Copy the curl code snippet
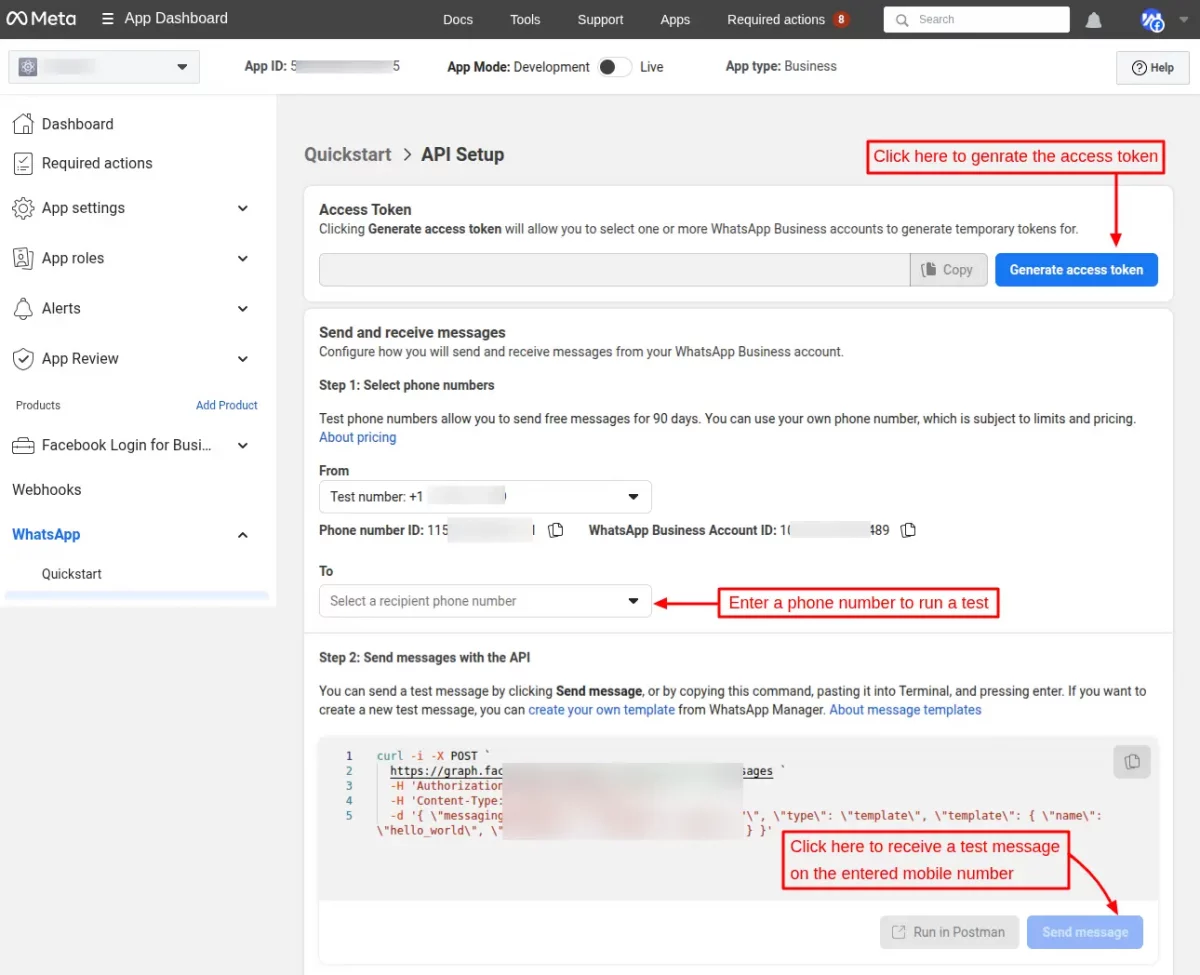The image size is (1200, 975). 1131,761
